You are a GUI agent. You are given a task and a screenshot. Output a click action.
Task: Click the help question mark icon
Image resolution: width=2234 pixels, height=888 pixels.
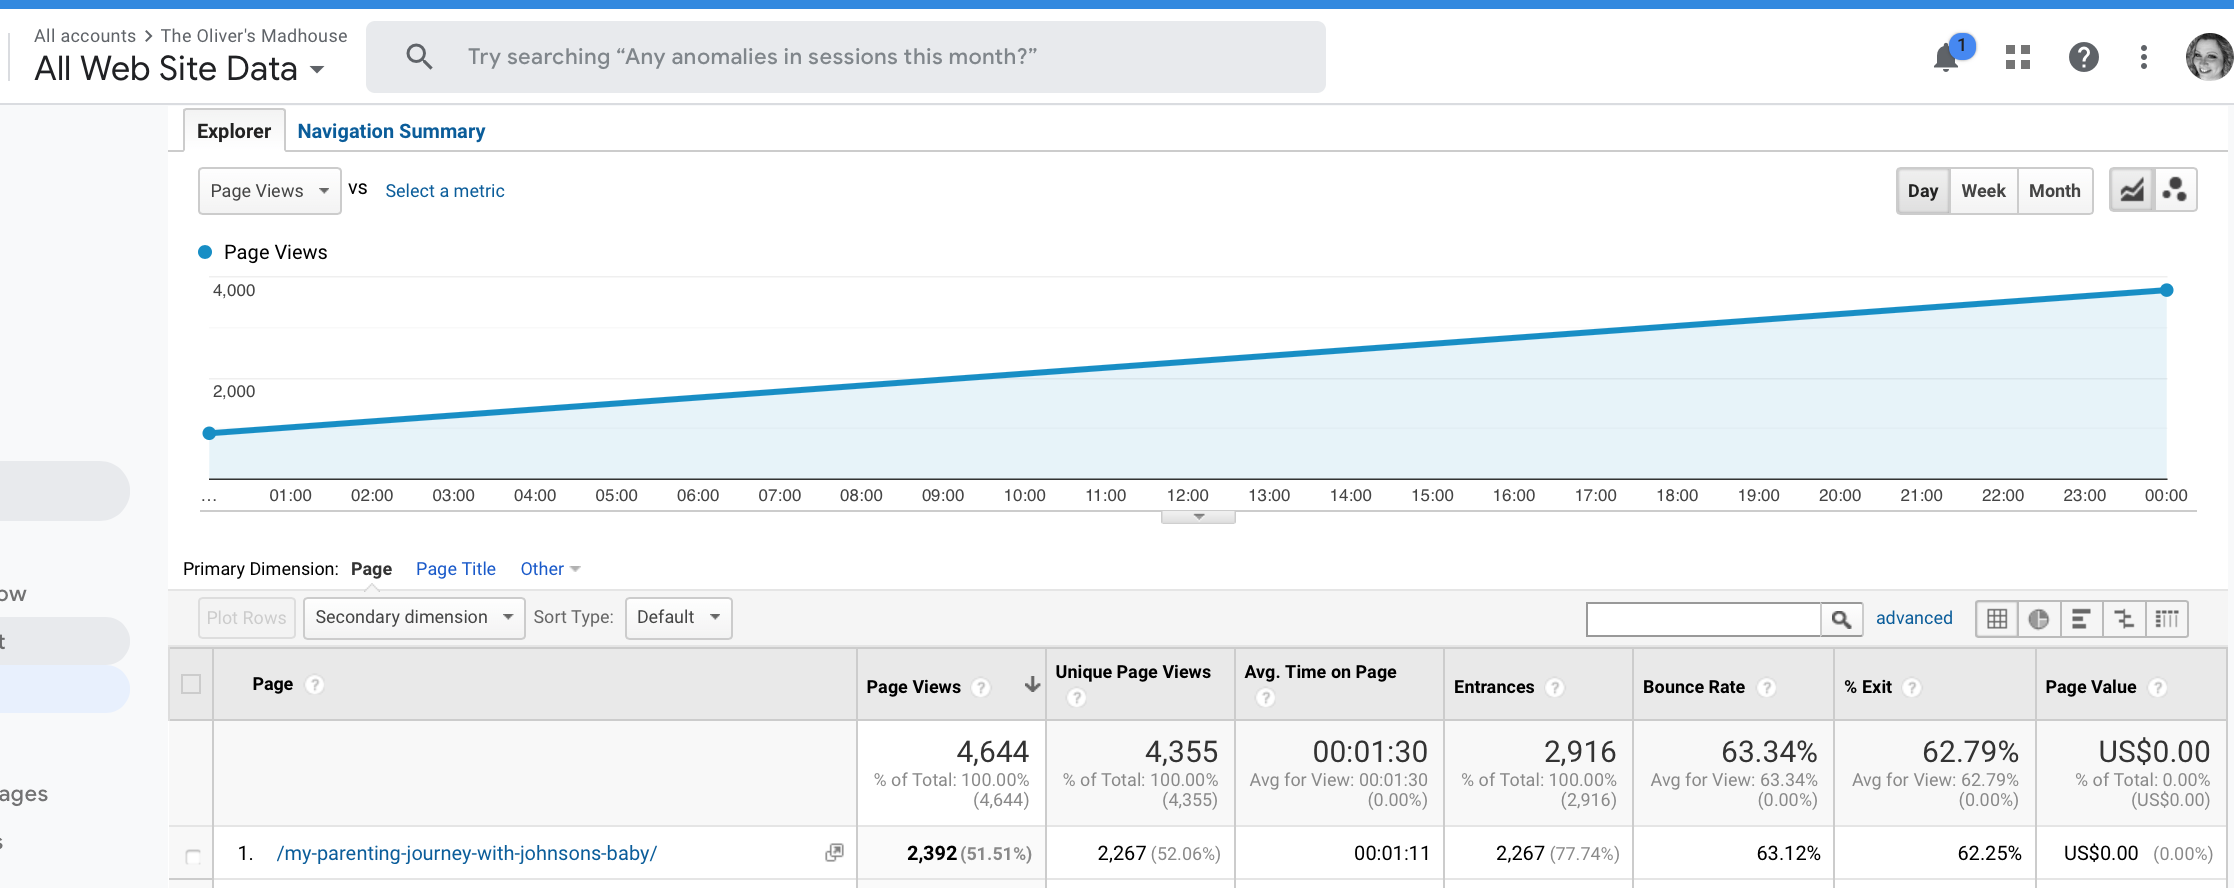coord(2083,58)
